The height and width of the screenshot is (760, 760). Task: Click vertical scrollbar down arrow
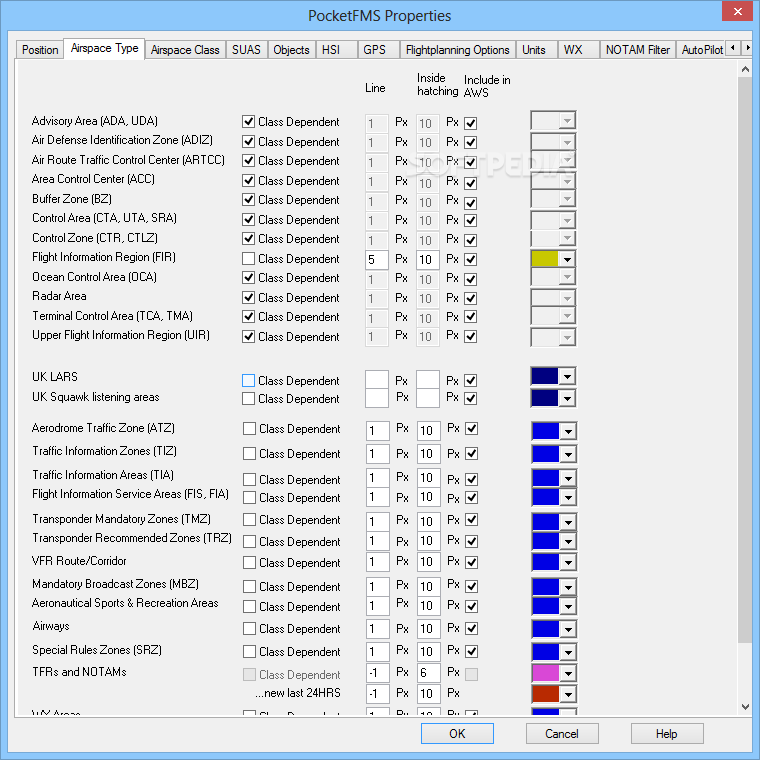click(745, 707)
